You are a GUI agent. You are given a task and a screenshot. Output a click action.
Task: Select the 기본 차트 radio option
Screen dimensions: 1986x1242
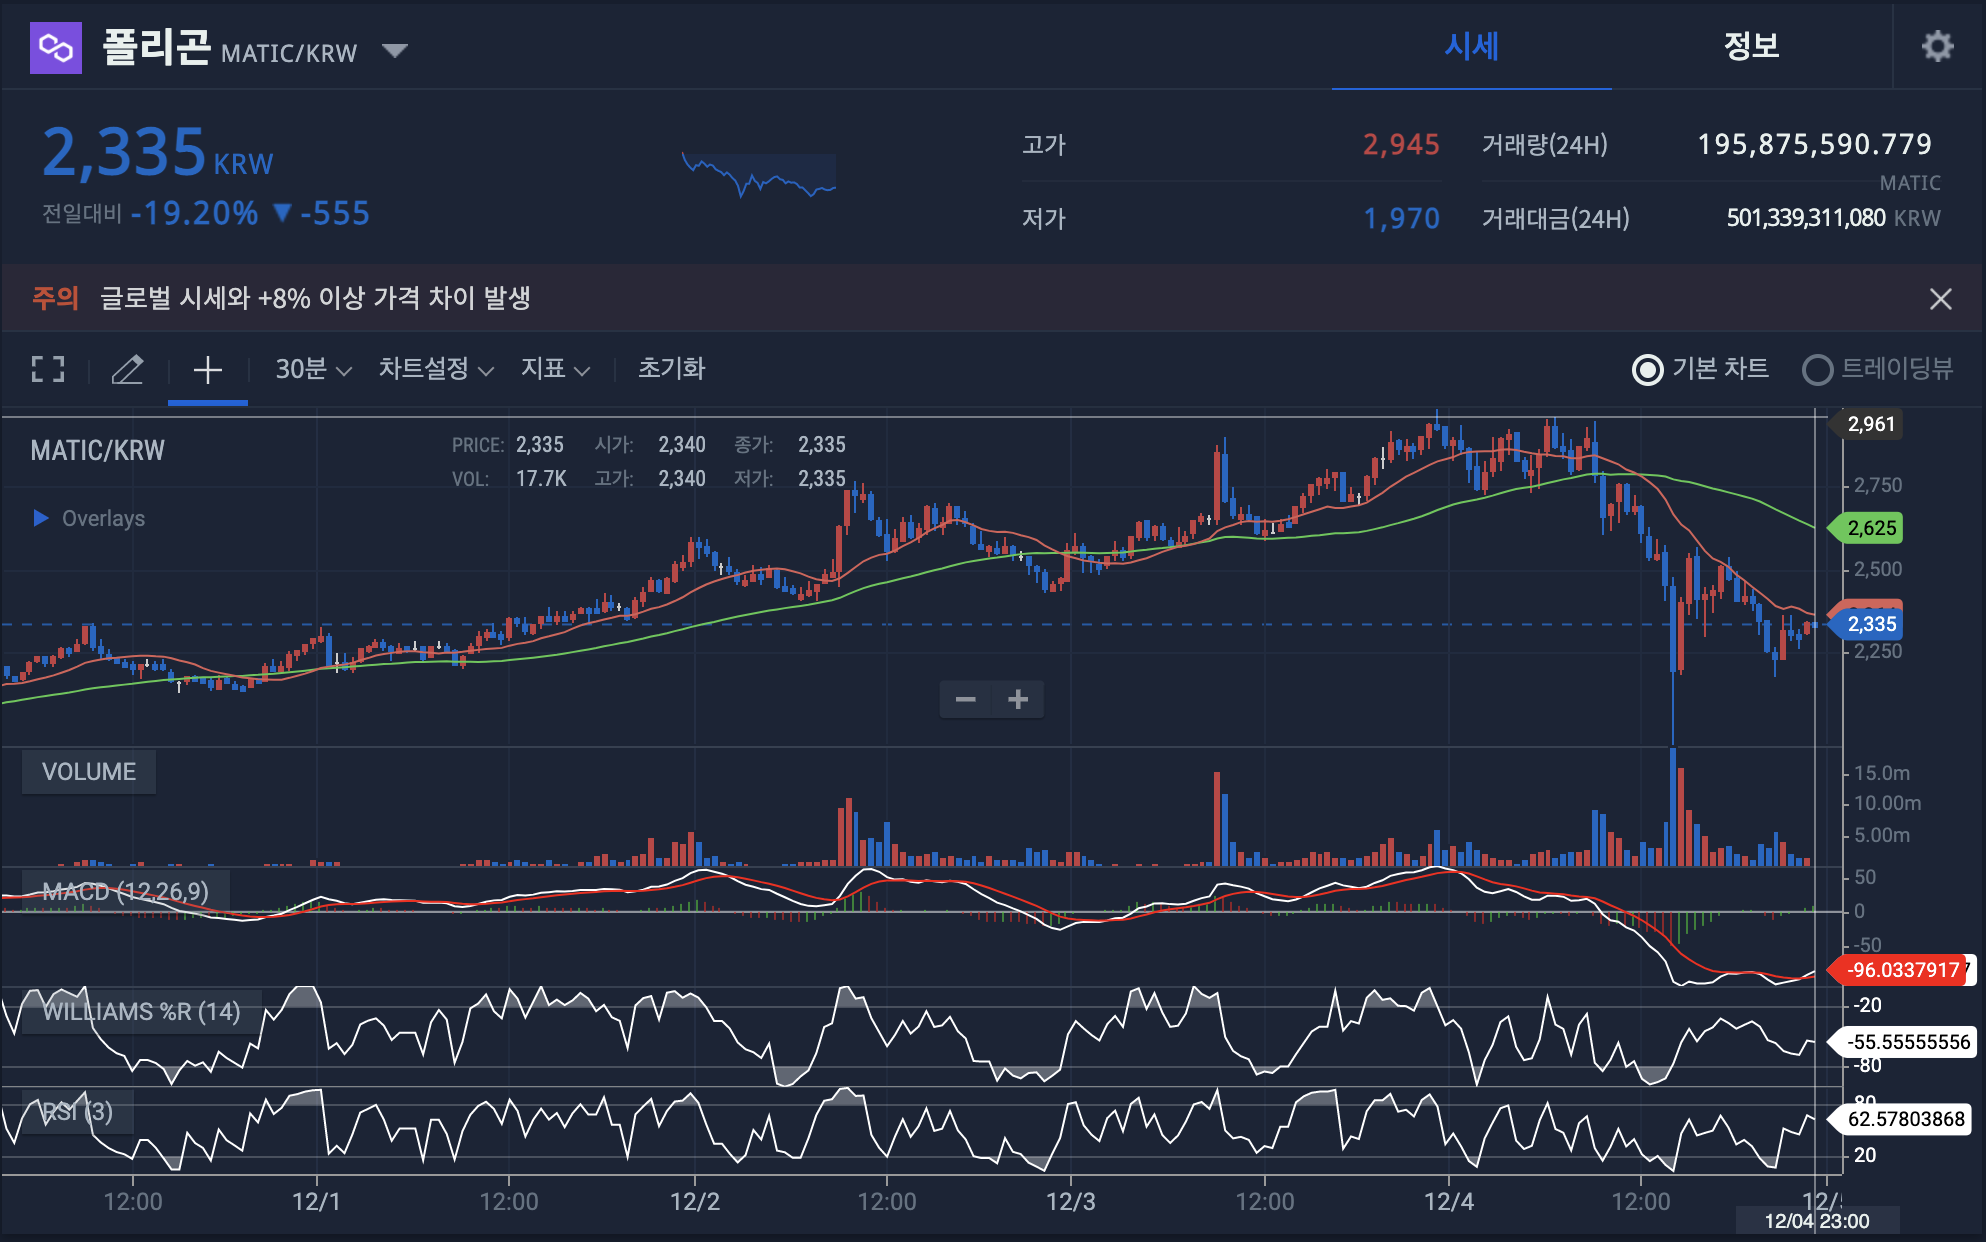[1647, 370]
